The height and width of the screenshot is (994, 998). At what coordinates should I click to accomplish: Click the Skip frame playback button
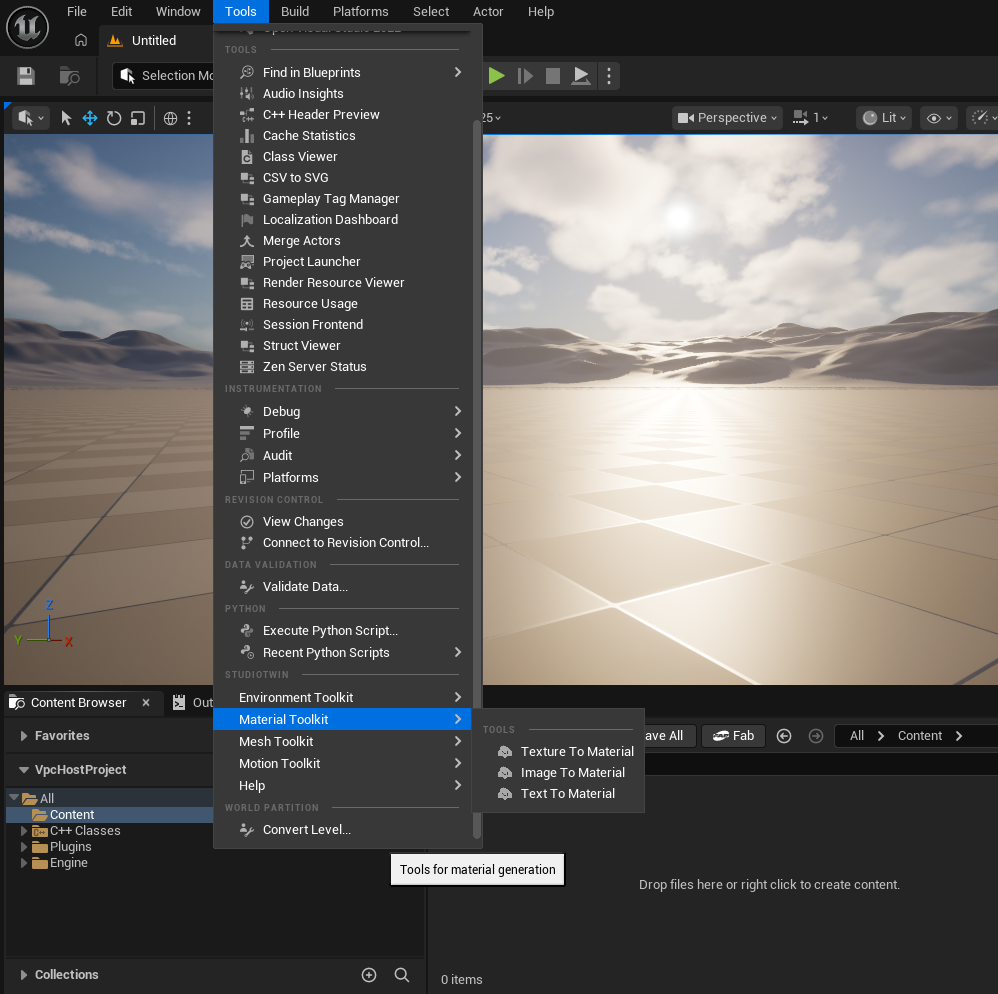pos(525,76)
